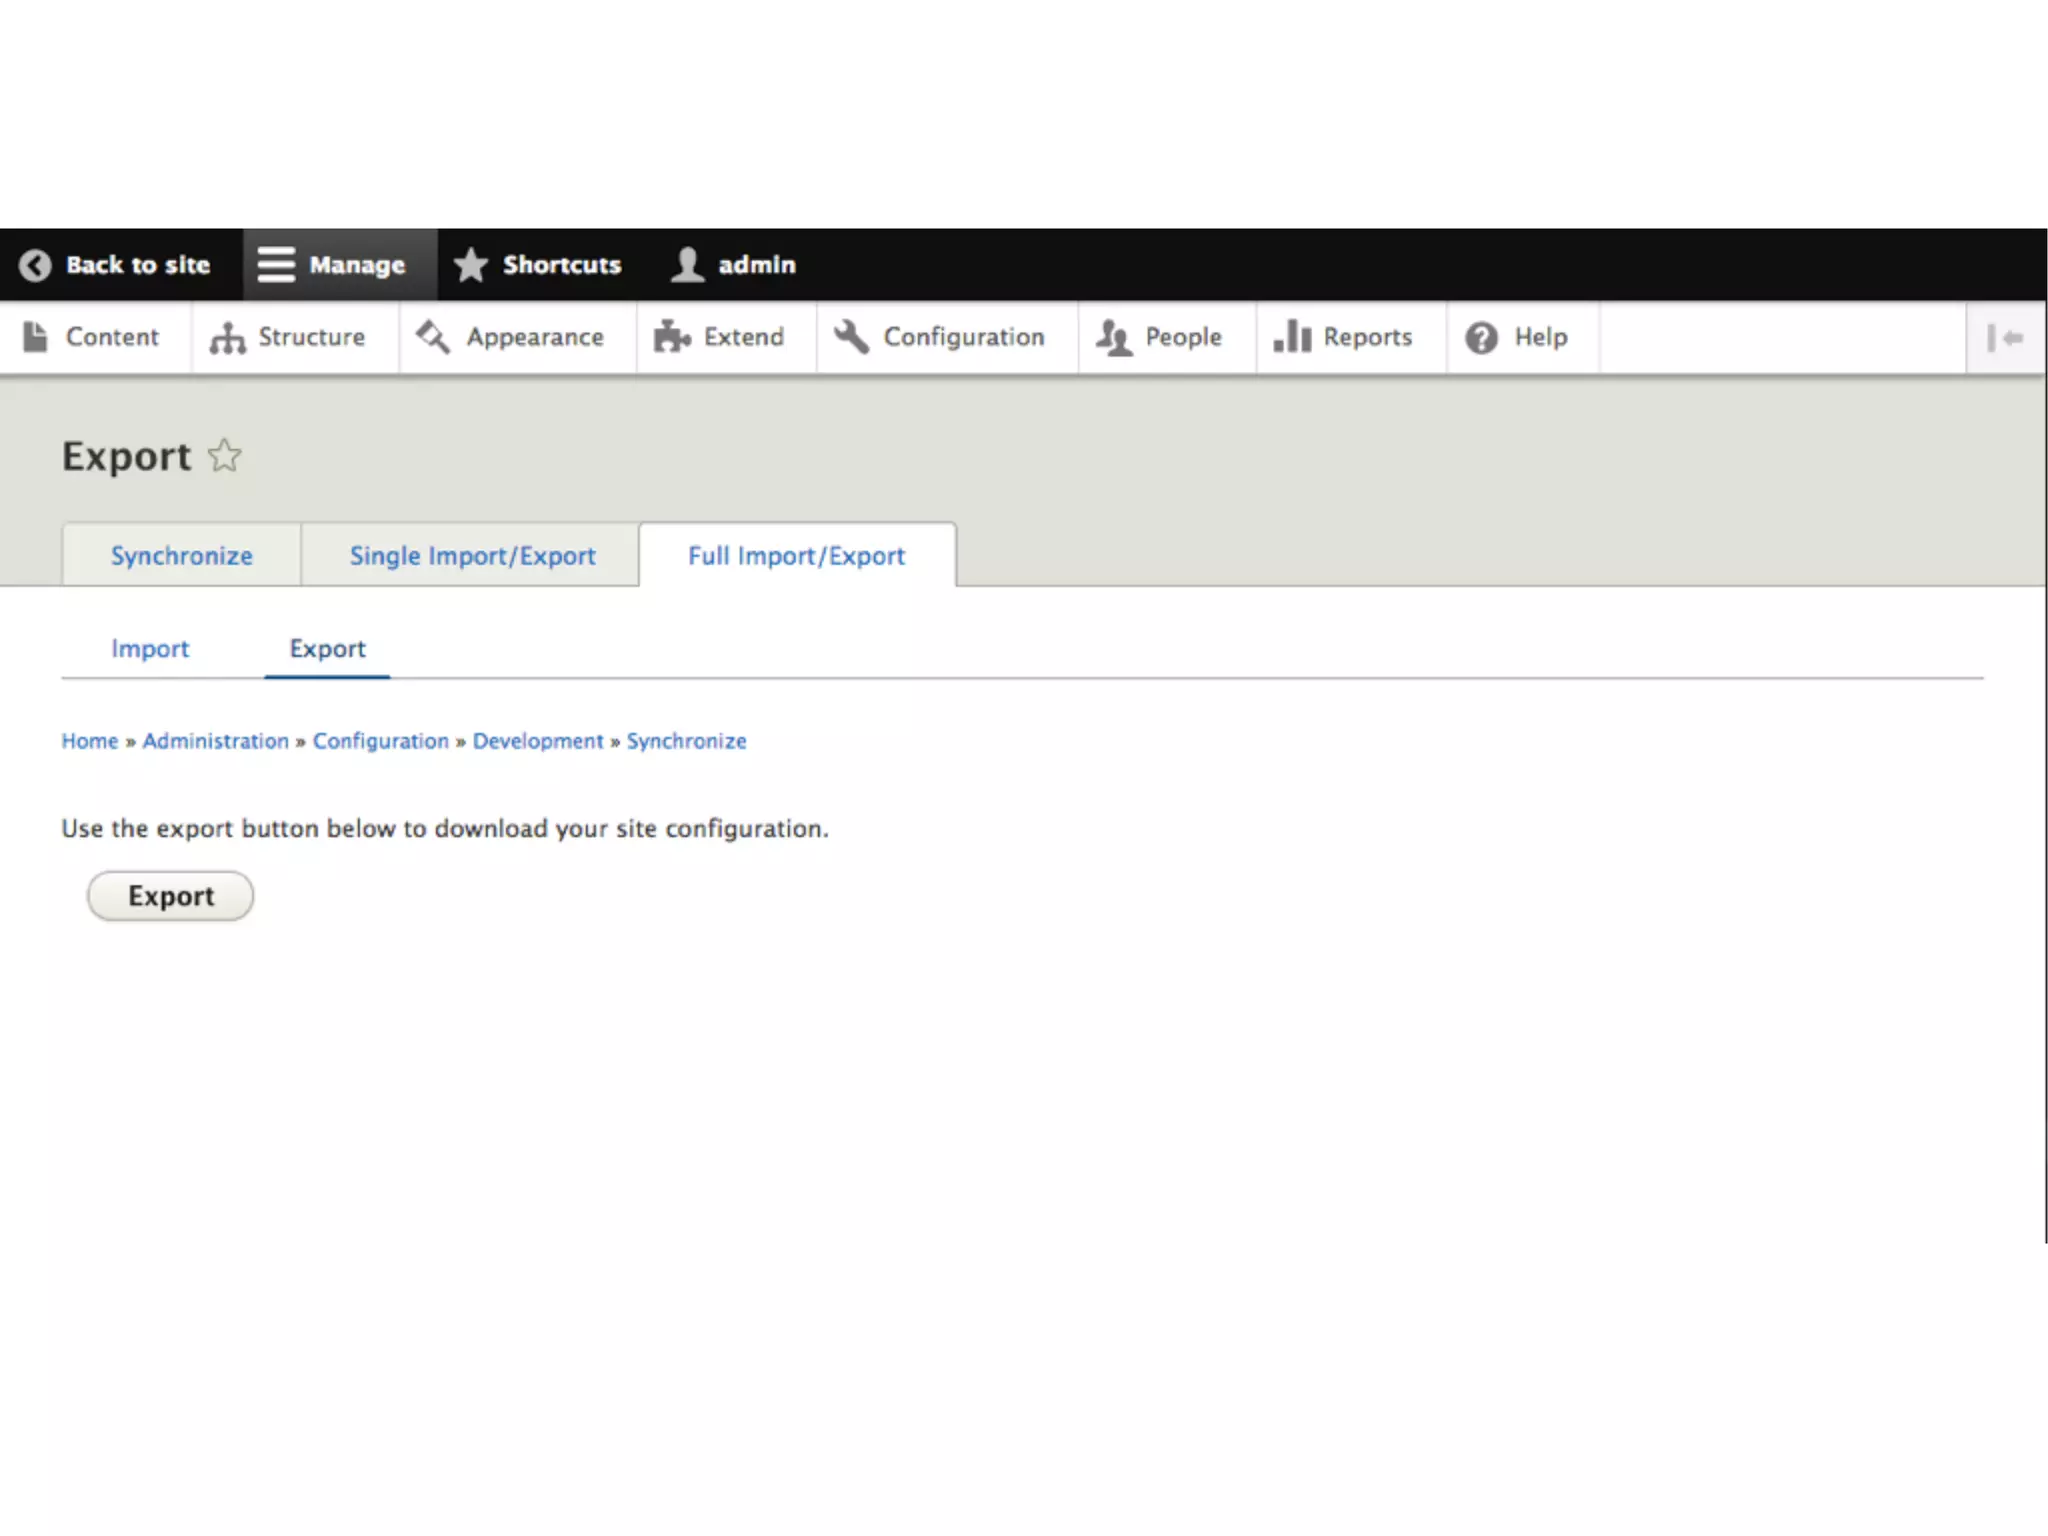Open the Import secondary tab
Image resolution: width=2048 pixels, height=1536 pixels.
click(150, 649)
